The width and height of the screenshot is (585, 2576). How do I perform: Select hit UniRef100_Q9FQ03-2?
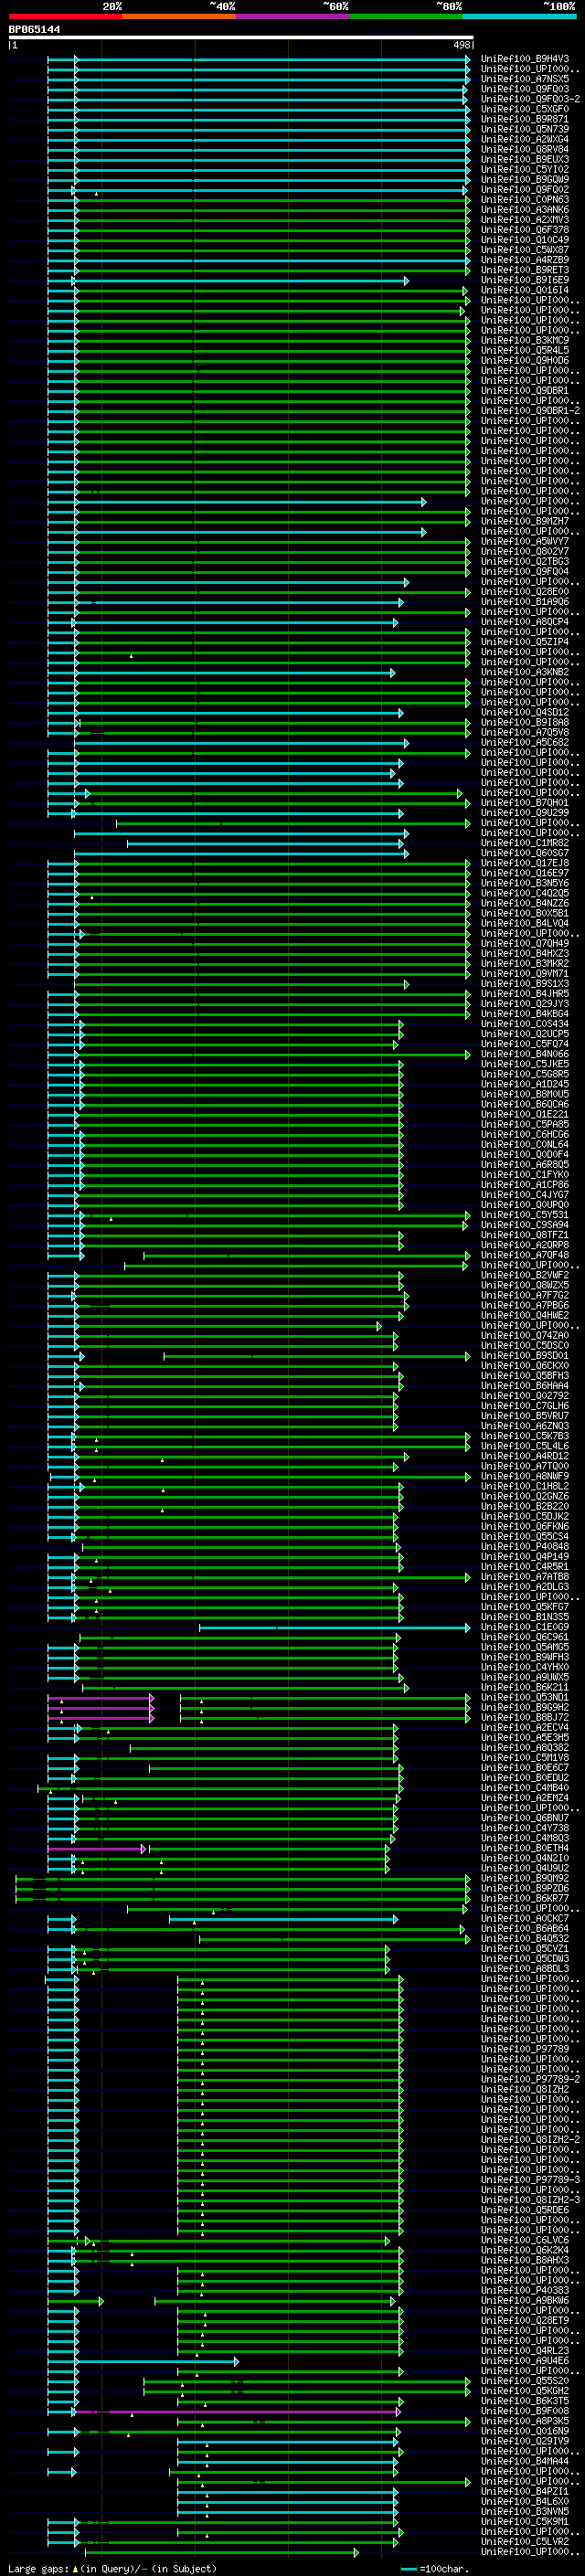coord(530,99)
